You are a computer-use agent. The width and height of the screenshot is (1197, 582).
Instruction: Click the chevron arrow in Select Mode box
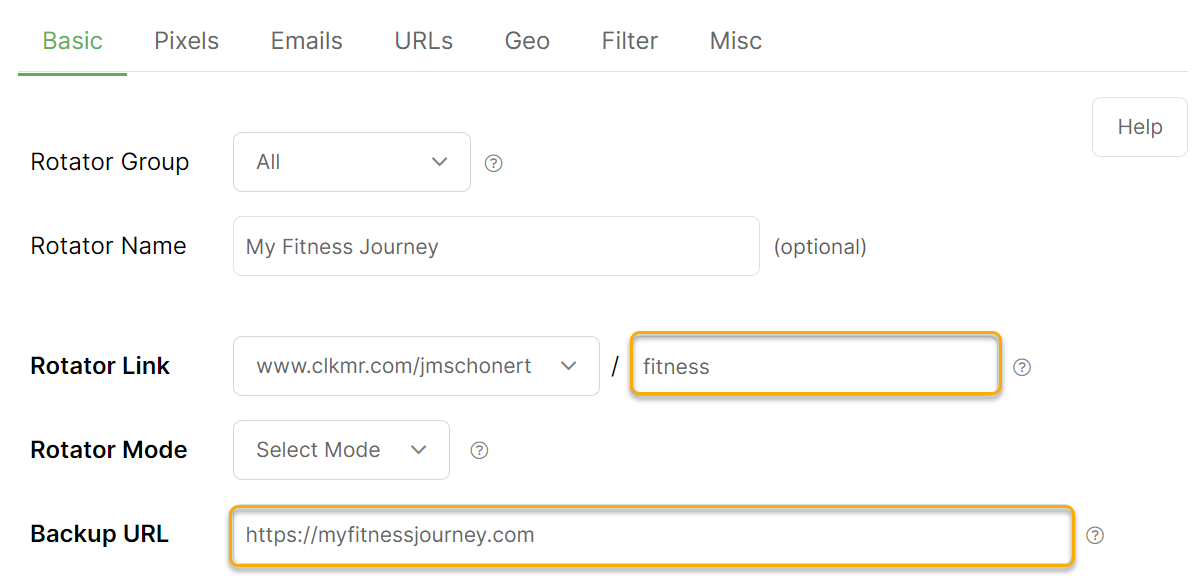pos(418,450)
